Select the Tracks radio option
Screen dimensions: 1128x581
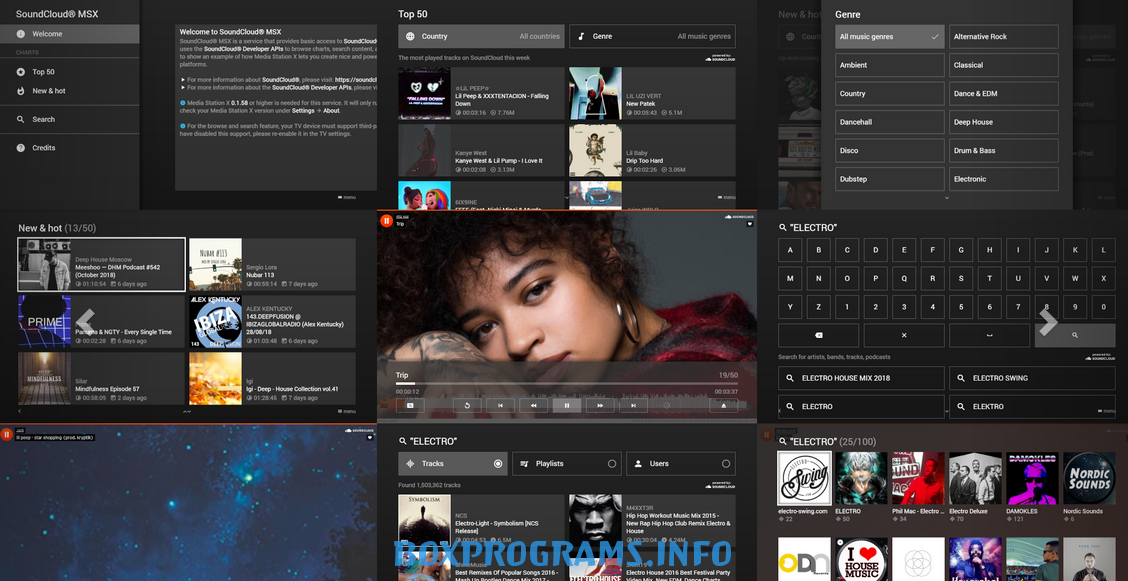(454, 464)
